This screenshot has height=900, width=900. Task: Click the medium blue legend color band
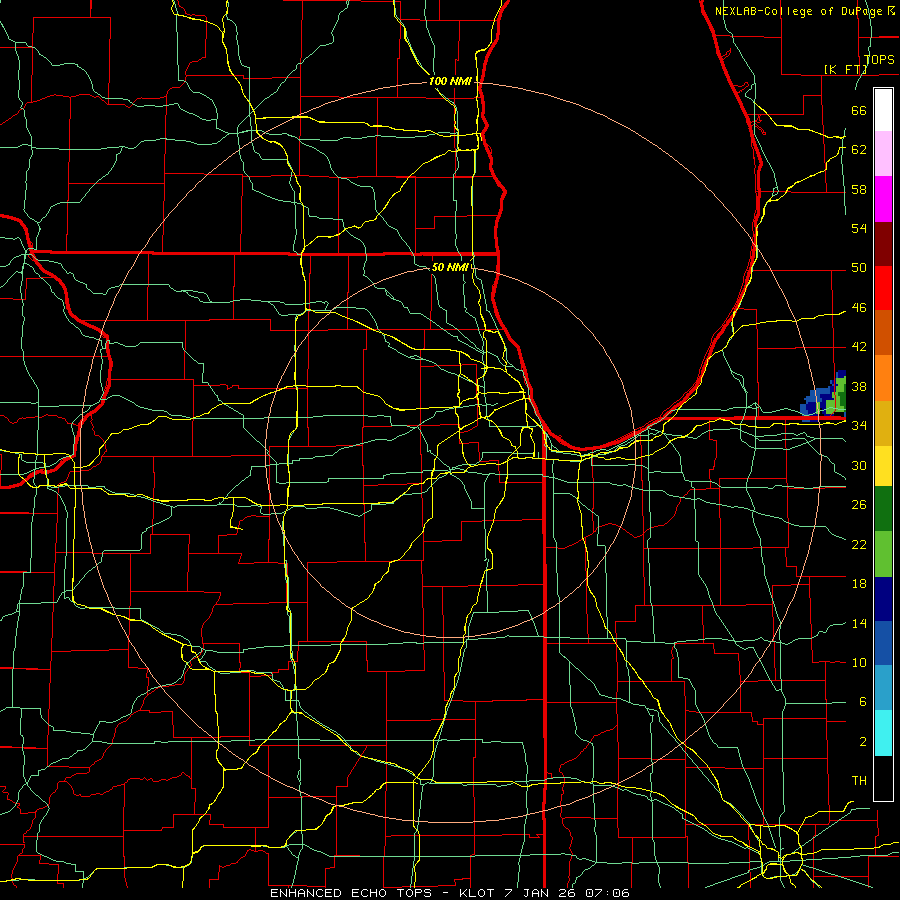(x=883, y=642)
